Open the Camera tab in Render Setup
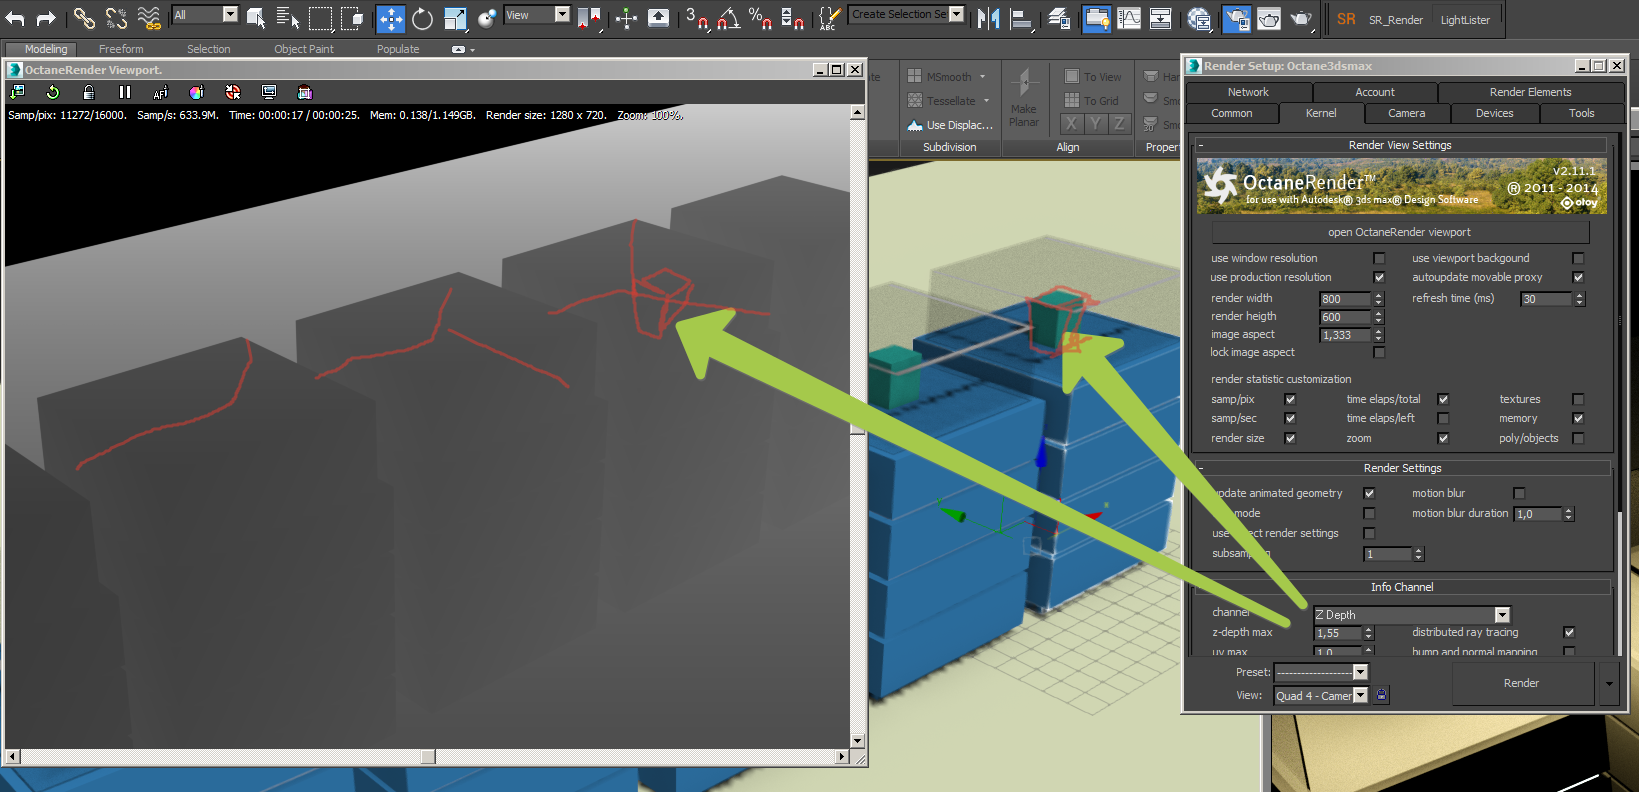The height and width of the screenshot is (792, 1639). pyautogui.click(x=1406, y=113)
